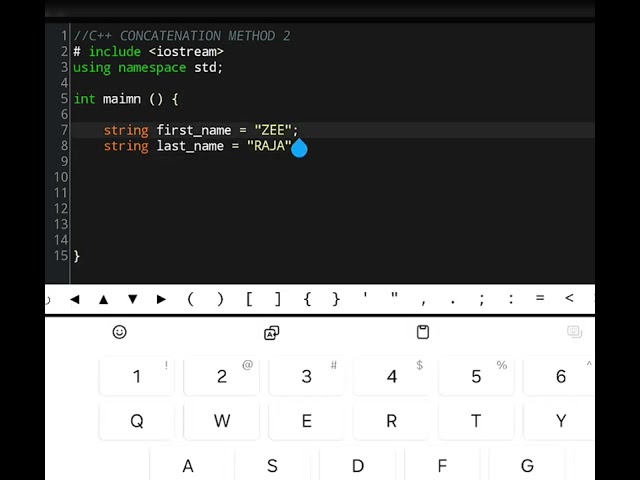Tap the left arrow cursor key
The width and height of the screenshot is (640, 480).
pyautogui.click(x=74, y=299)
